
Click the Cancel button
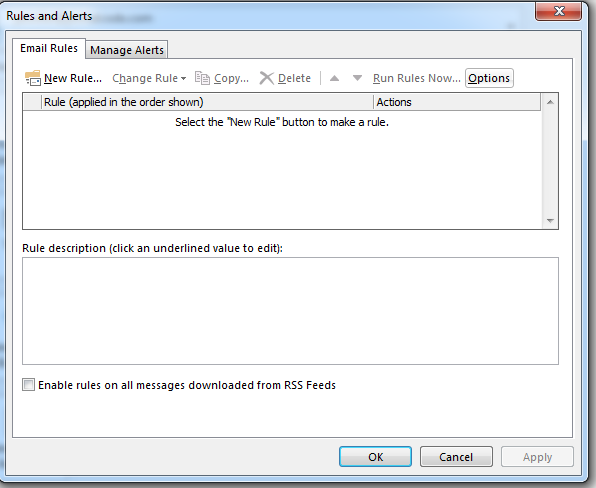pyautogui.click(x=456, y=456)
